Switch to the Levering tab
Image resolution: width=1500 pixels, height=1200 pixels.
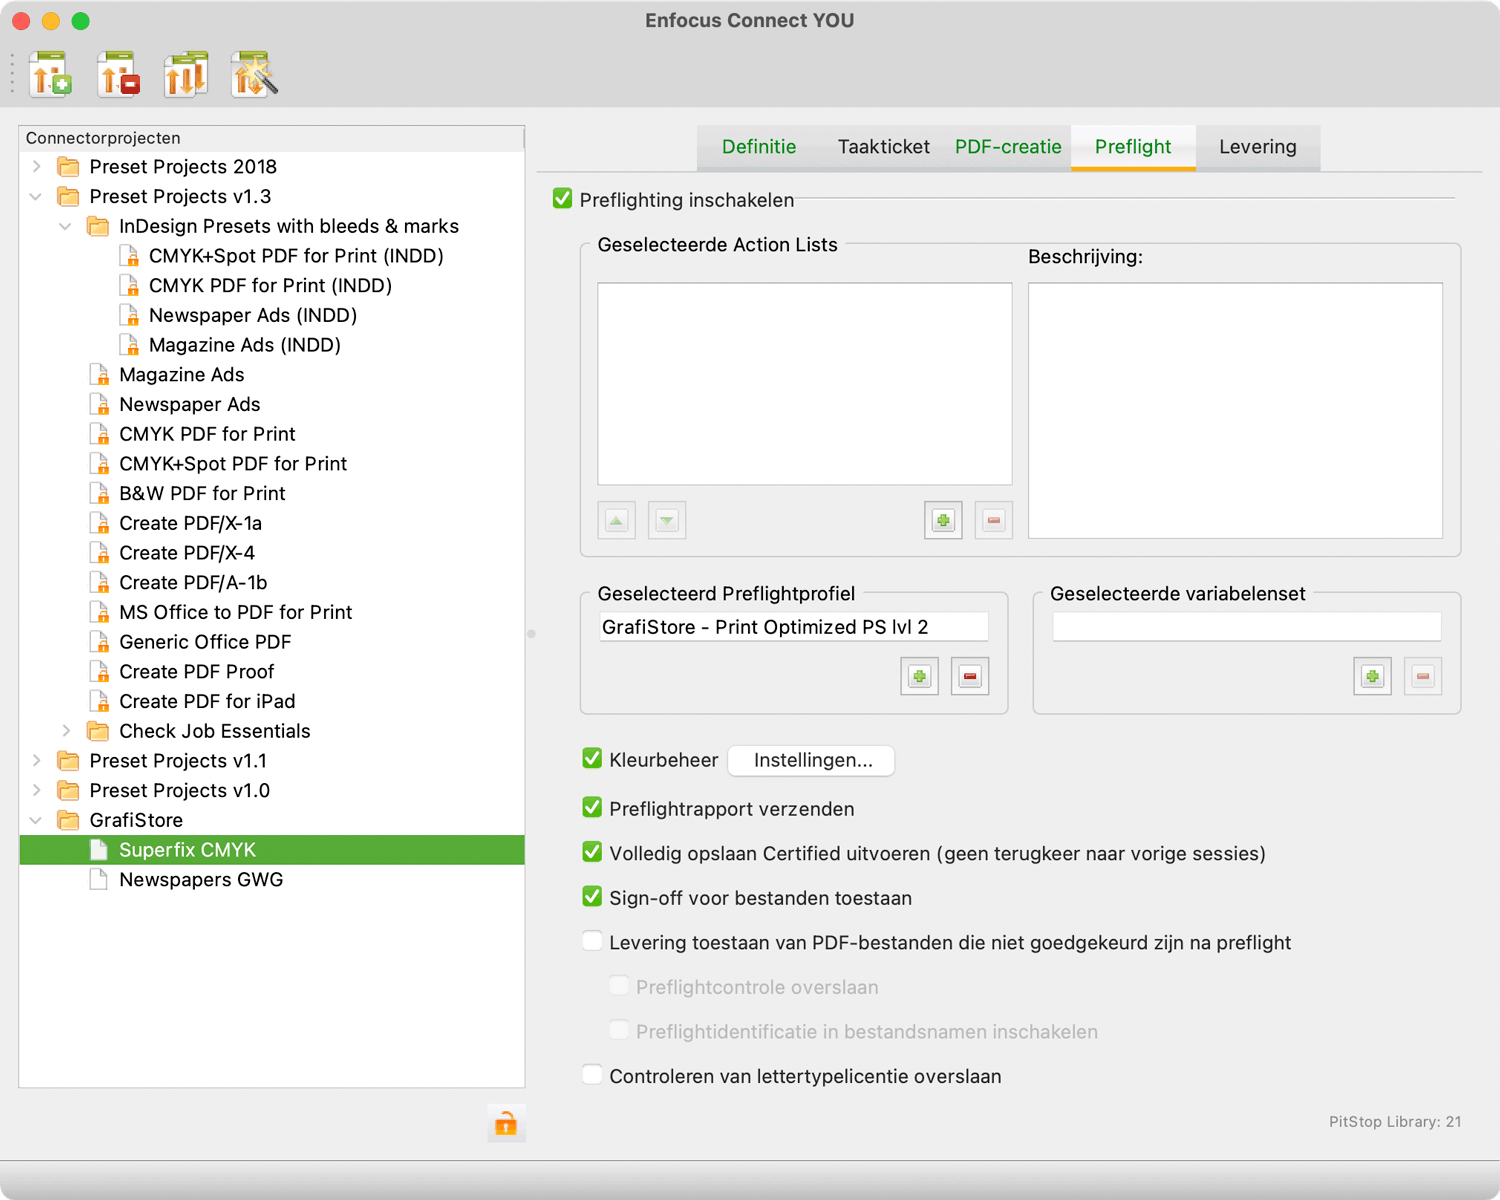click(1257, 147)
